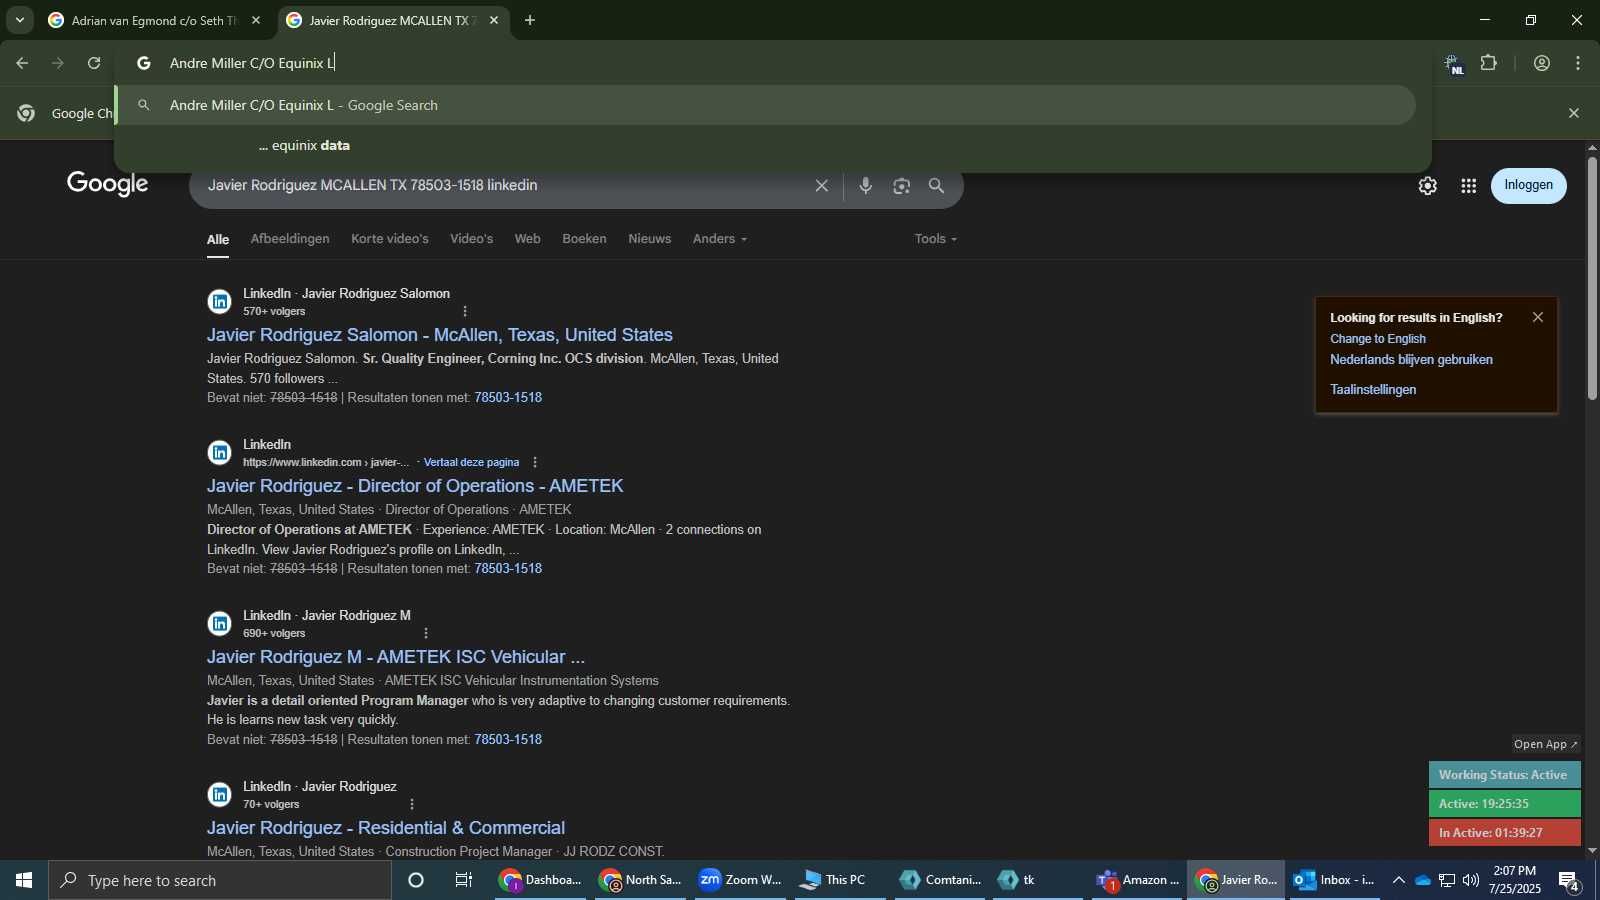Open options for Javier Rodriguez M result
This screenshot has height=900, width=1600.
pos(426,633)
